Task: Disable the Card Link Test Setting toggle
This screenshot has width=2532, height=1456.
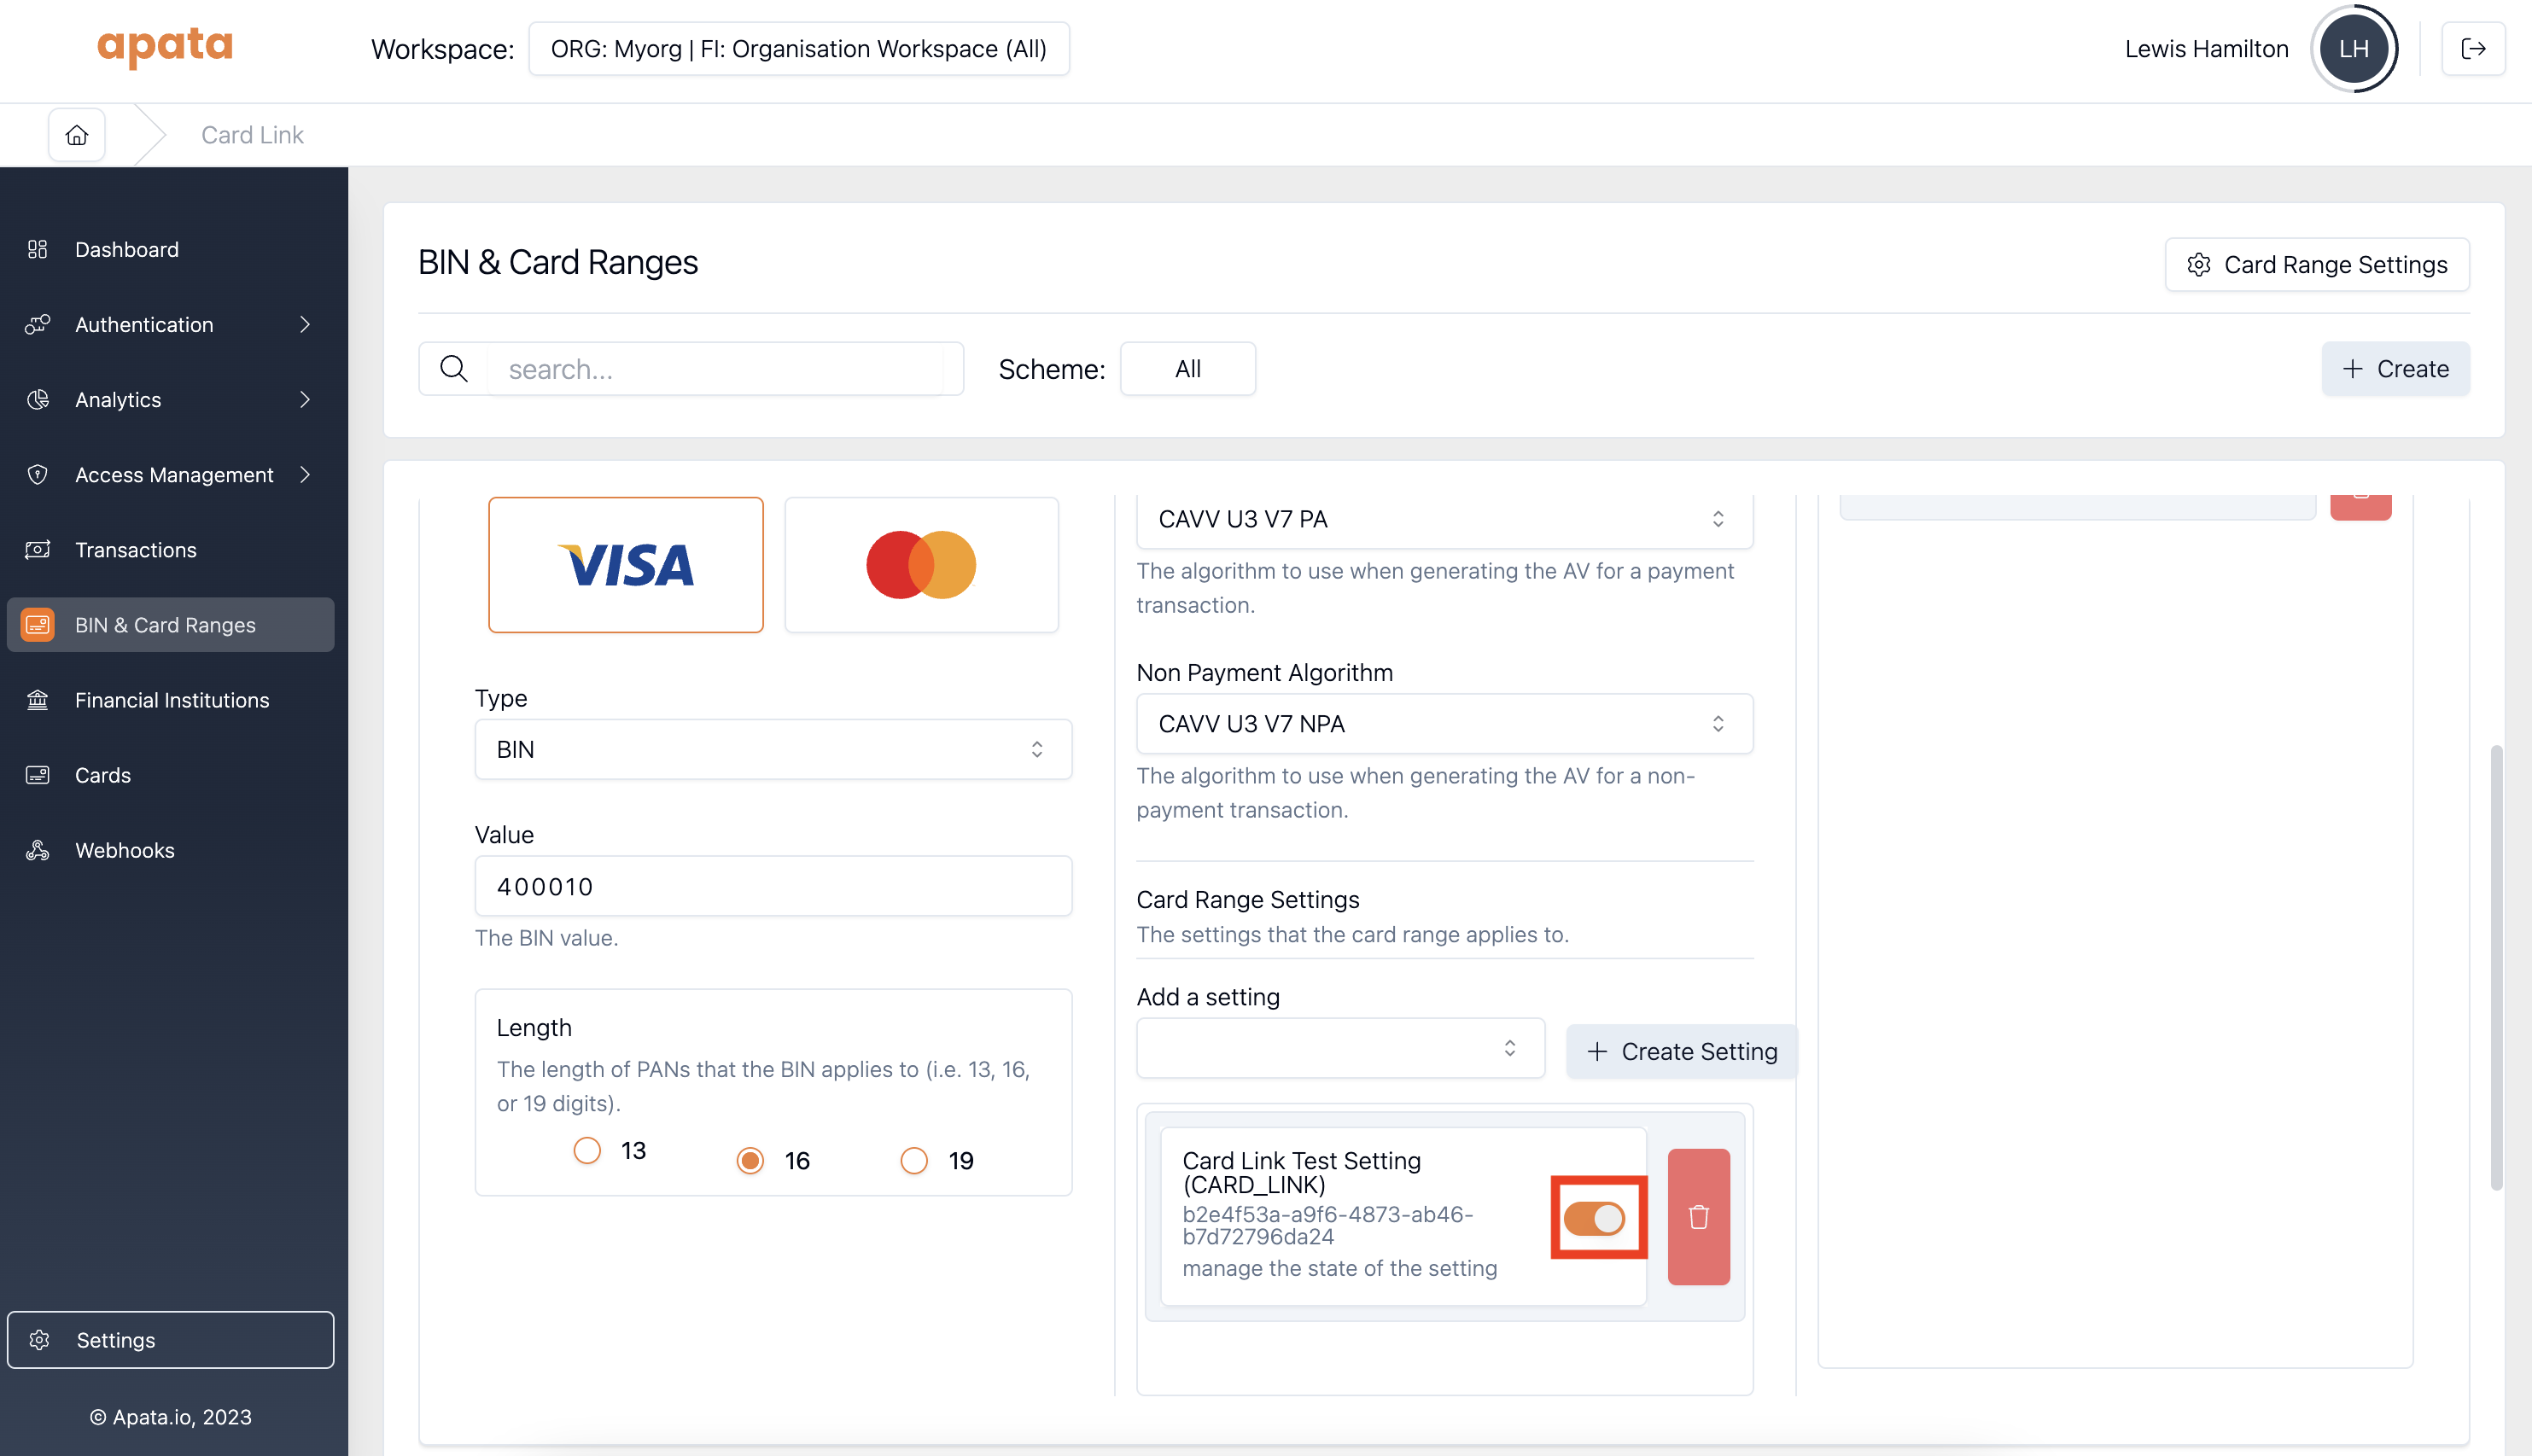Action: click(x=1597, y=1218)
